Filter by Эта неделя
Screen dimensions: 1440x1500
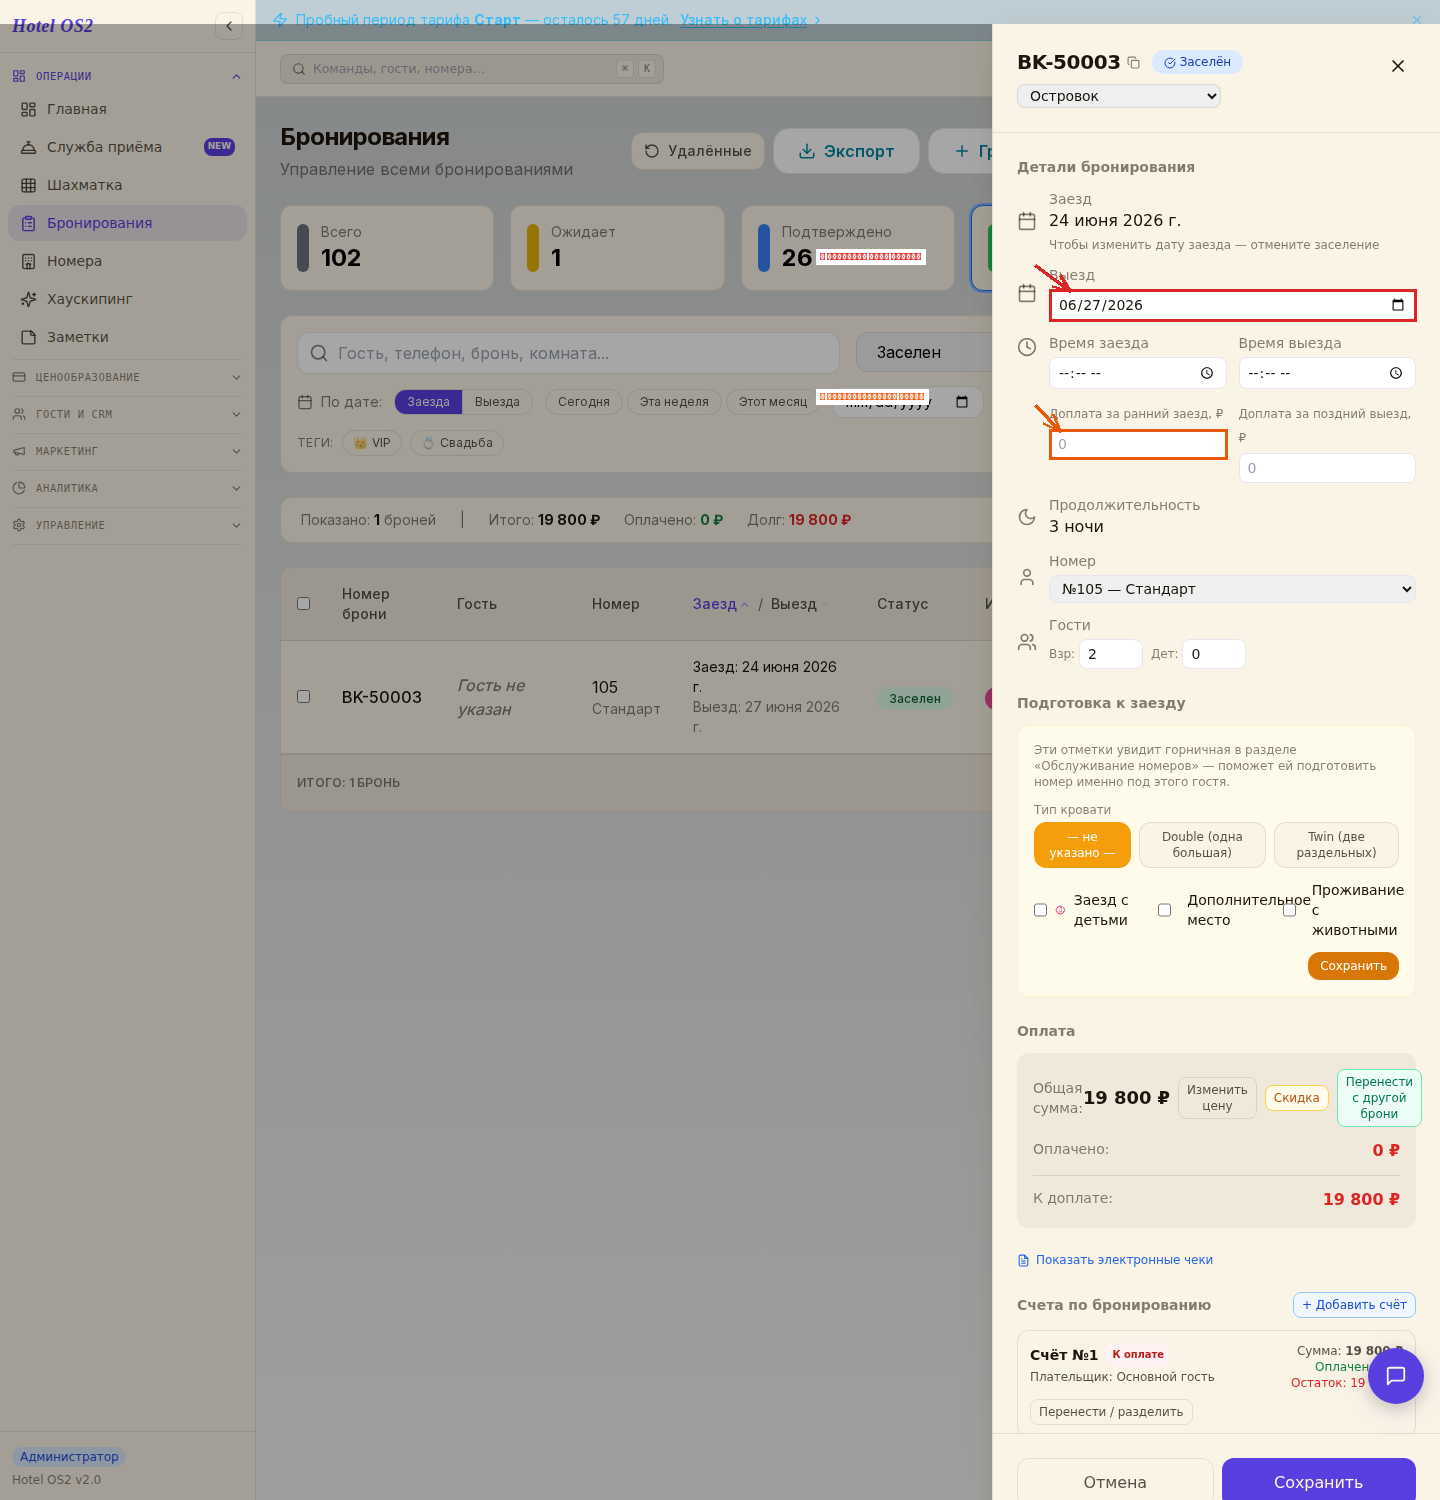tap(674, 402)
